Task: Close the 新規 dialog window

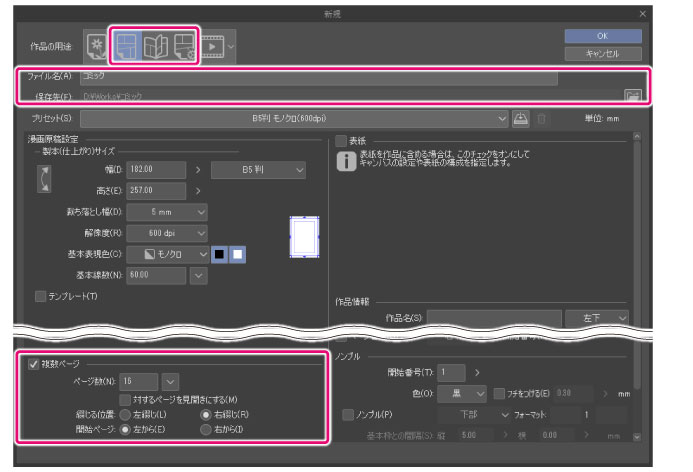Action: 643,14
